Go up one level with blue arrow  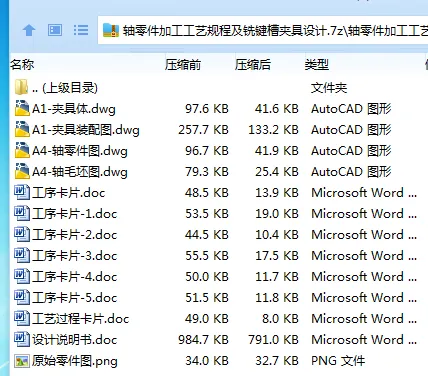(29, 30)
